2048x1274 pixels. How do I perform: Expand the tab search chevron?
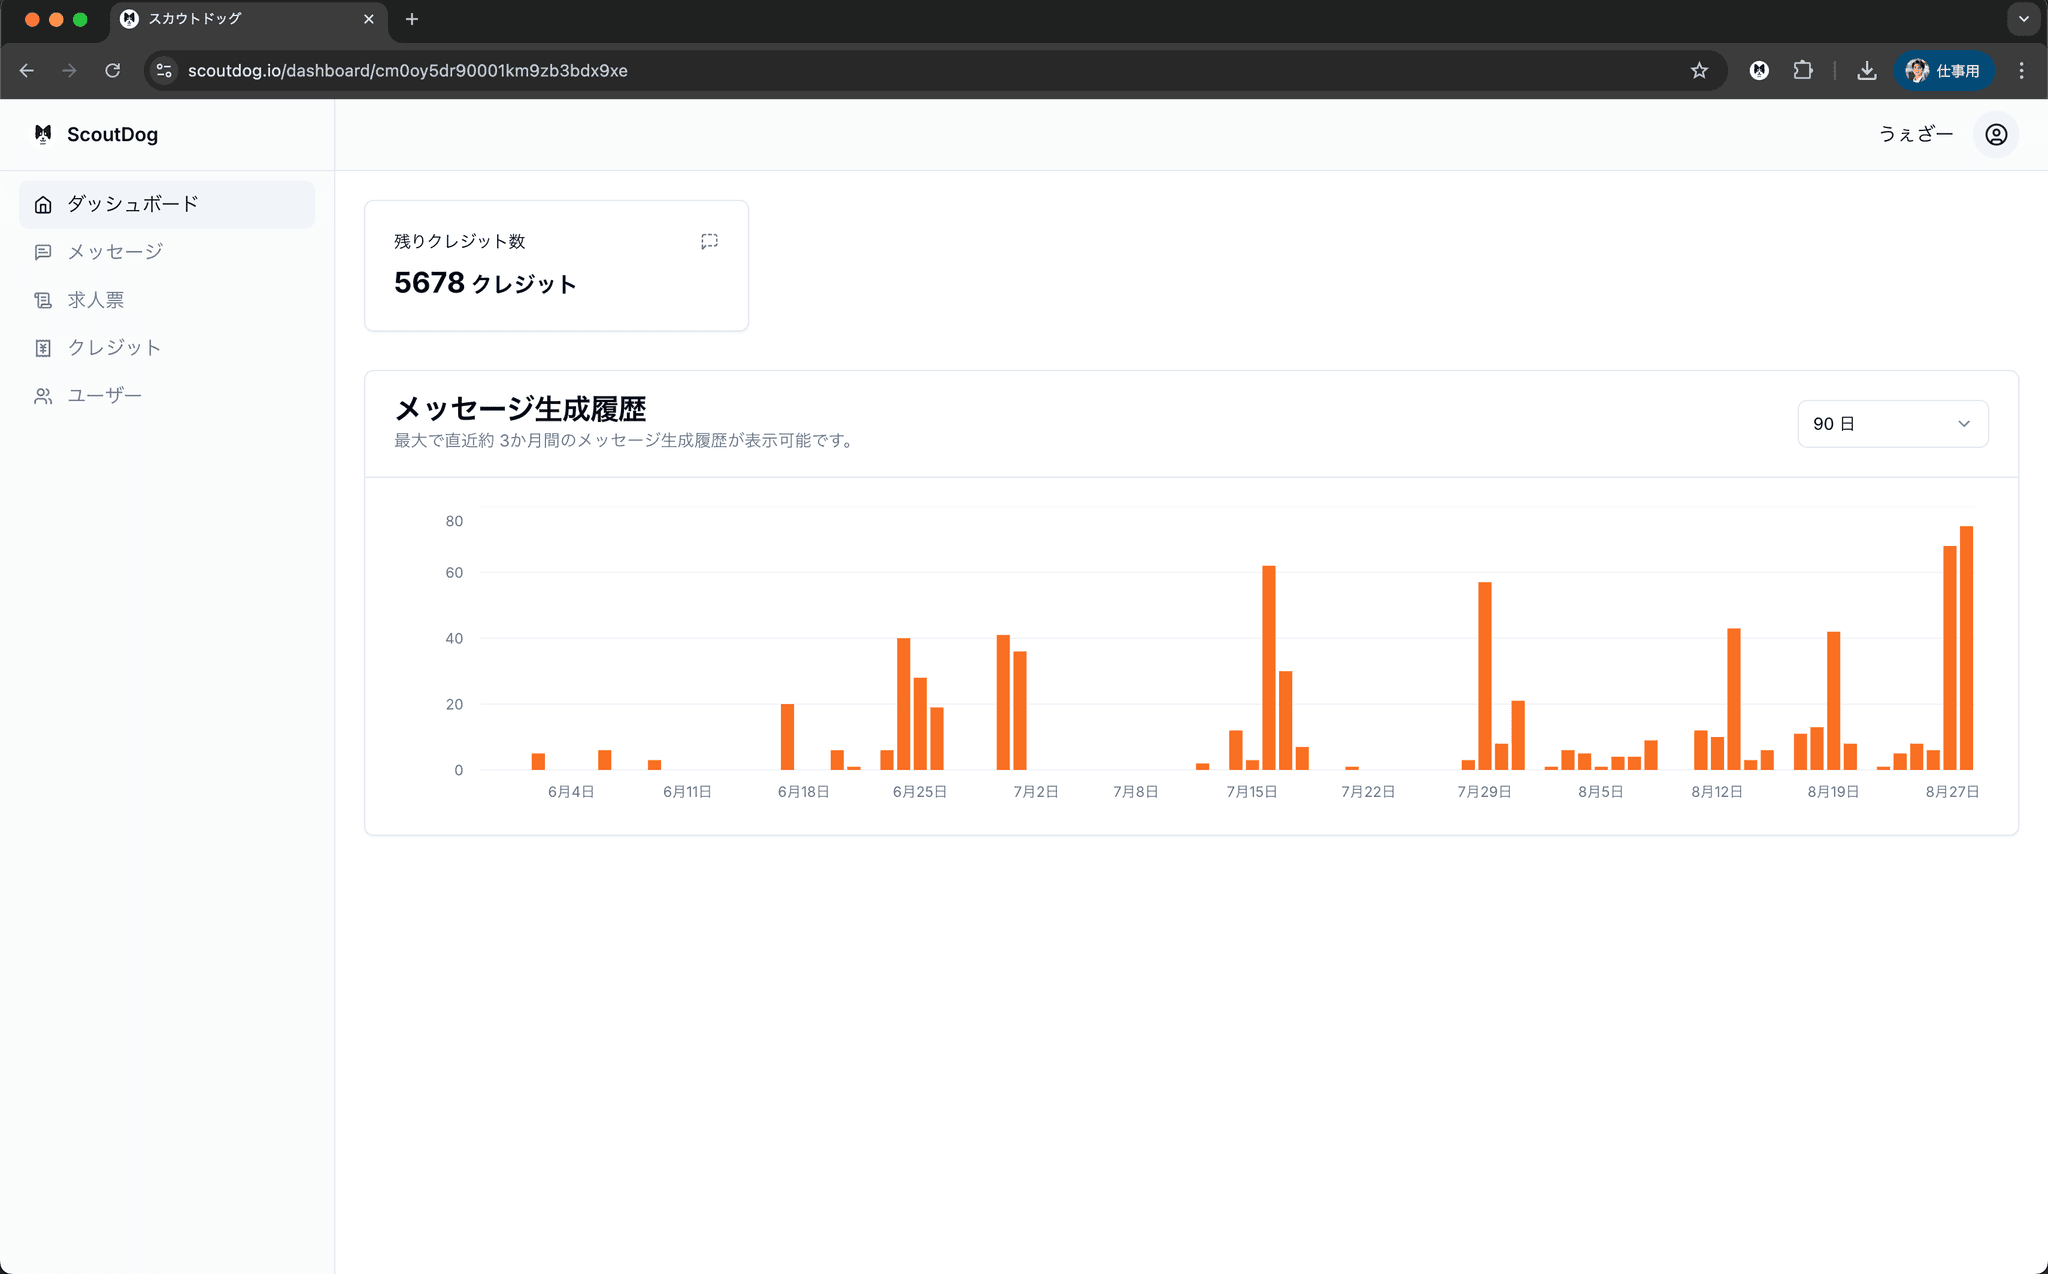click(2023, 19)
